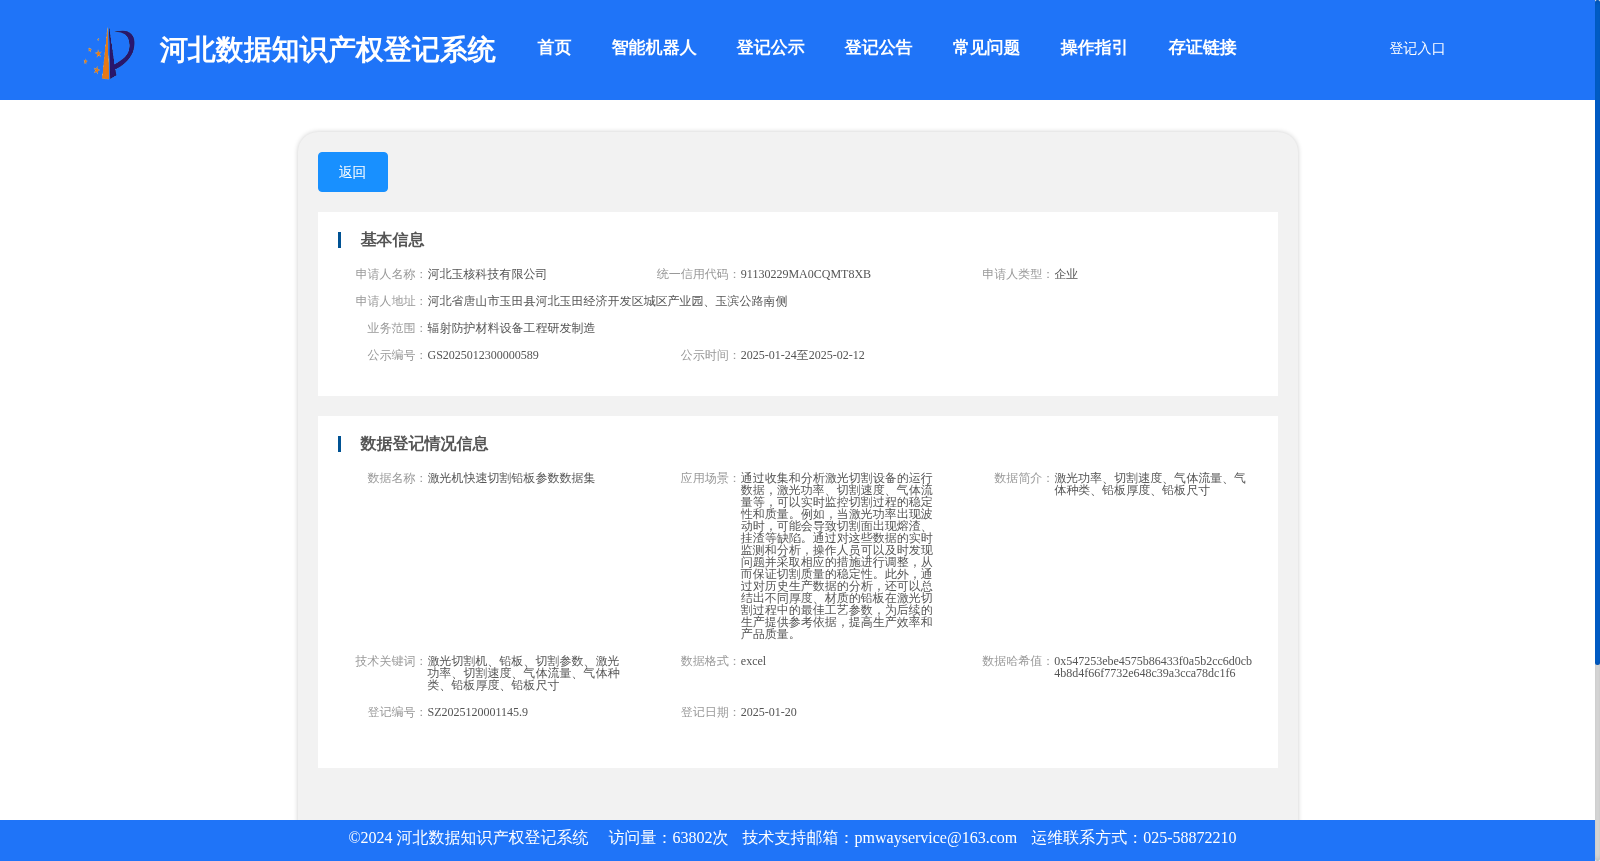Click the footer phone number 025-58872210
Viewport: 1600px width, 861px height.
(1189, 838)
